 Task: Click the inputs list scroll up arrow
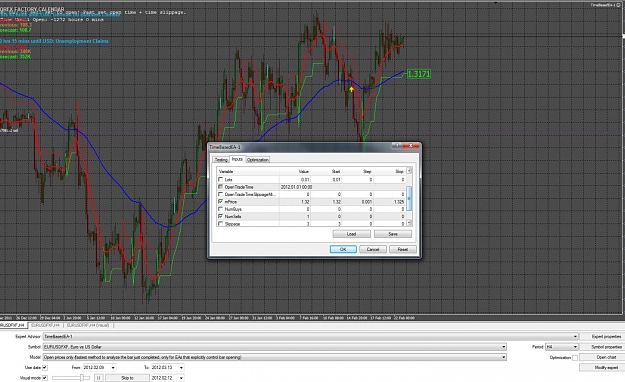409,171
